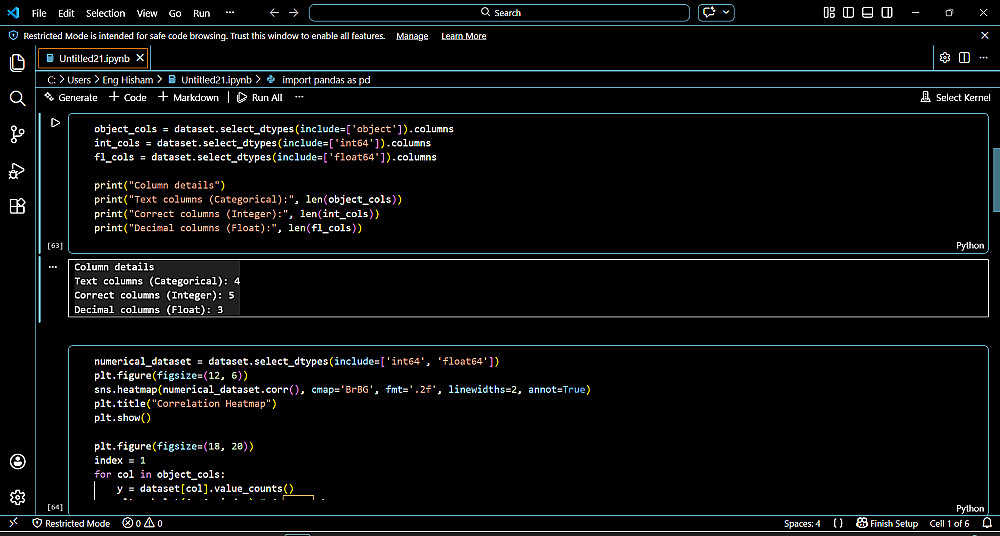Toggle the bottom Panel visibility
The height and width of the screenshot is (536, 1000).
(867, 13)
